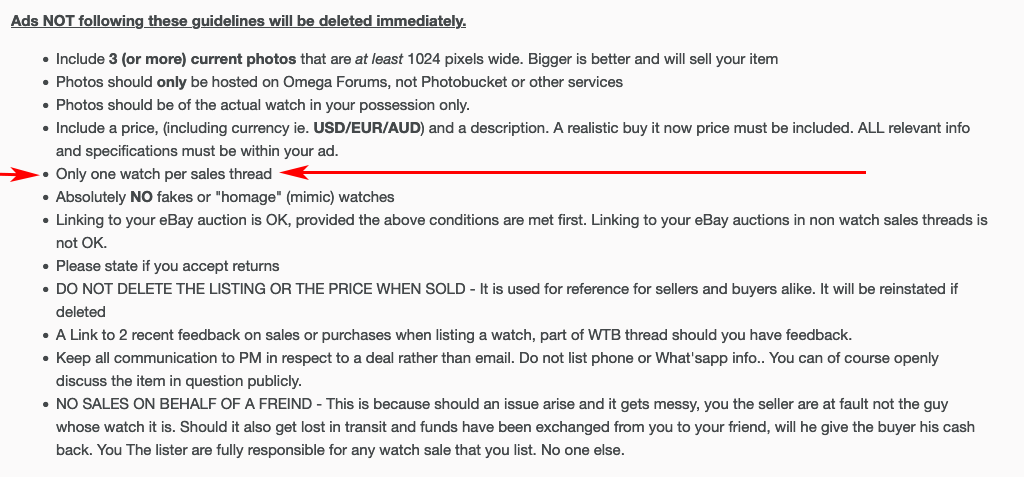The image size is (1024, 477).
Task: Click the line about hosting photos on Omega Forums
Action: coord(339,82)
